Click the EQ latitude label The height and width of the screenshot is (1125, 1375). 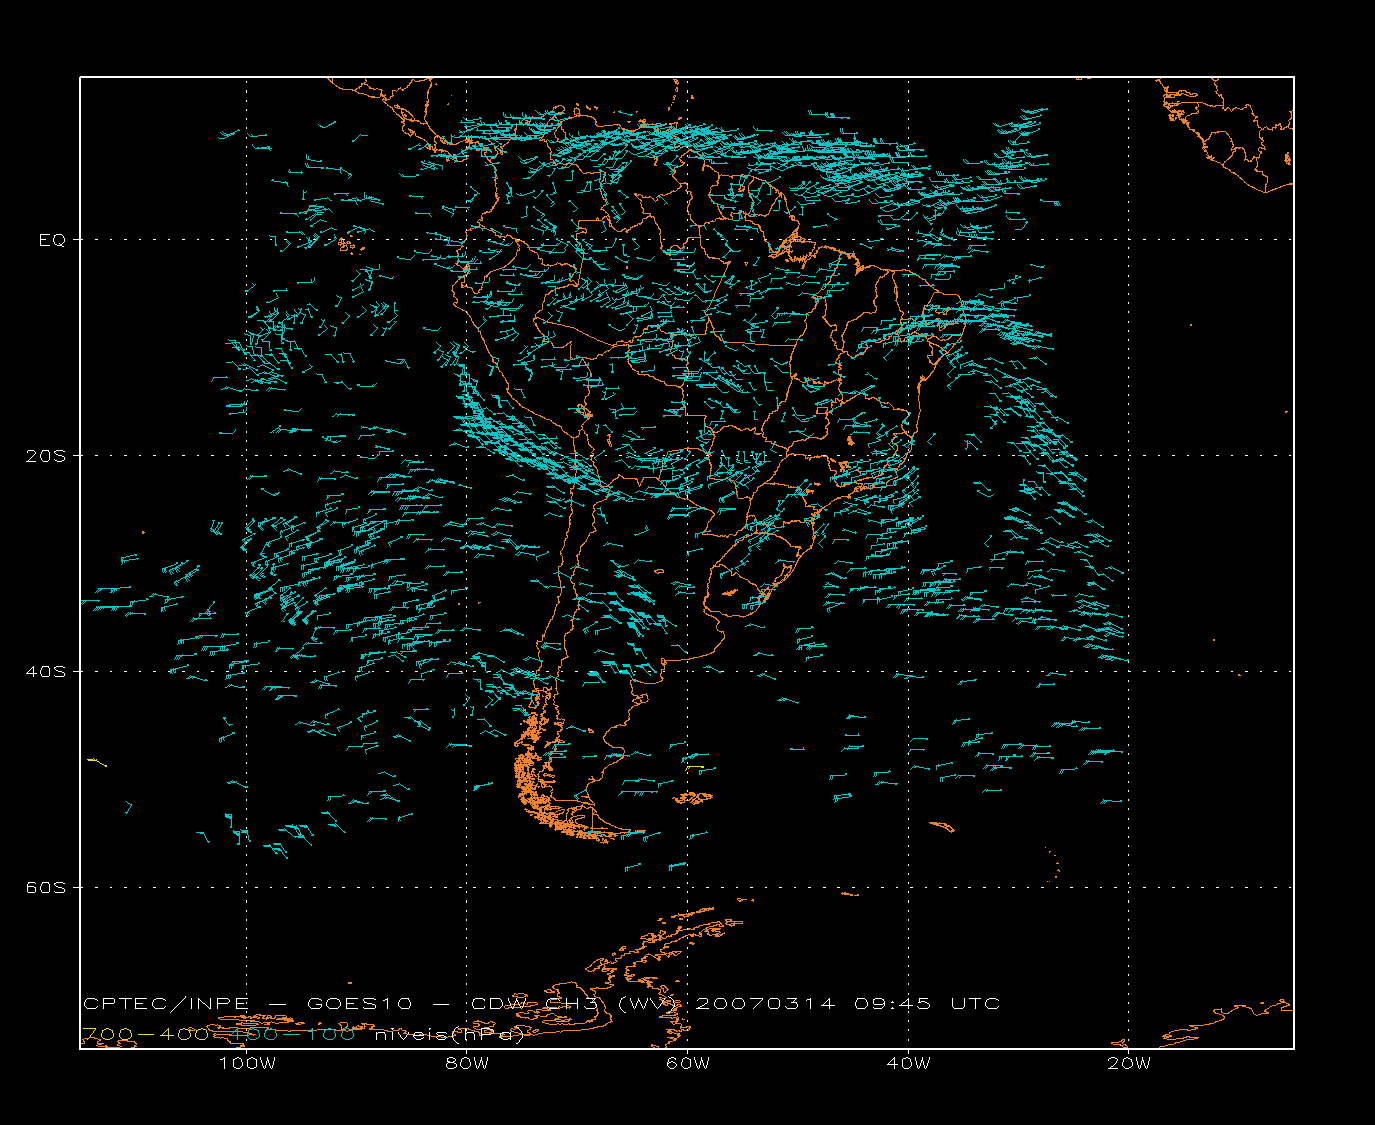[52, 240]
